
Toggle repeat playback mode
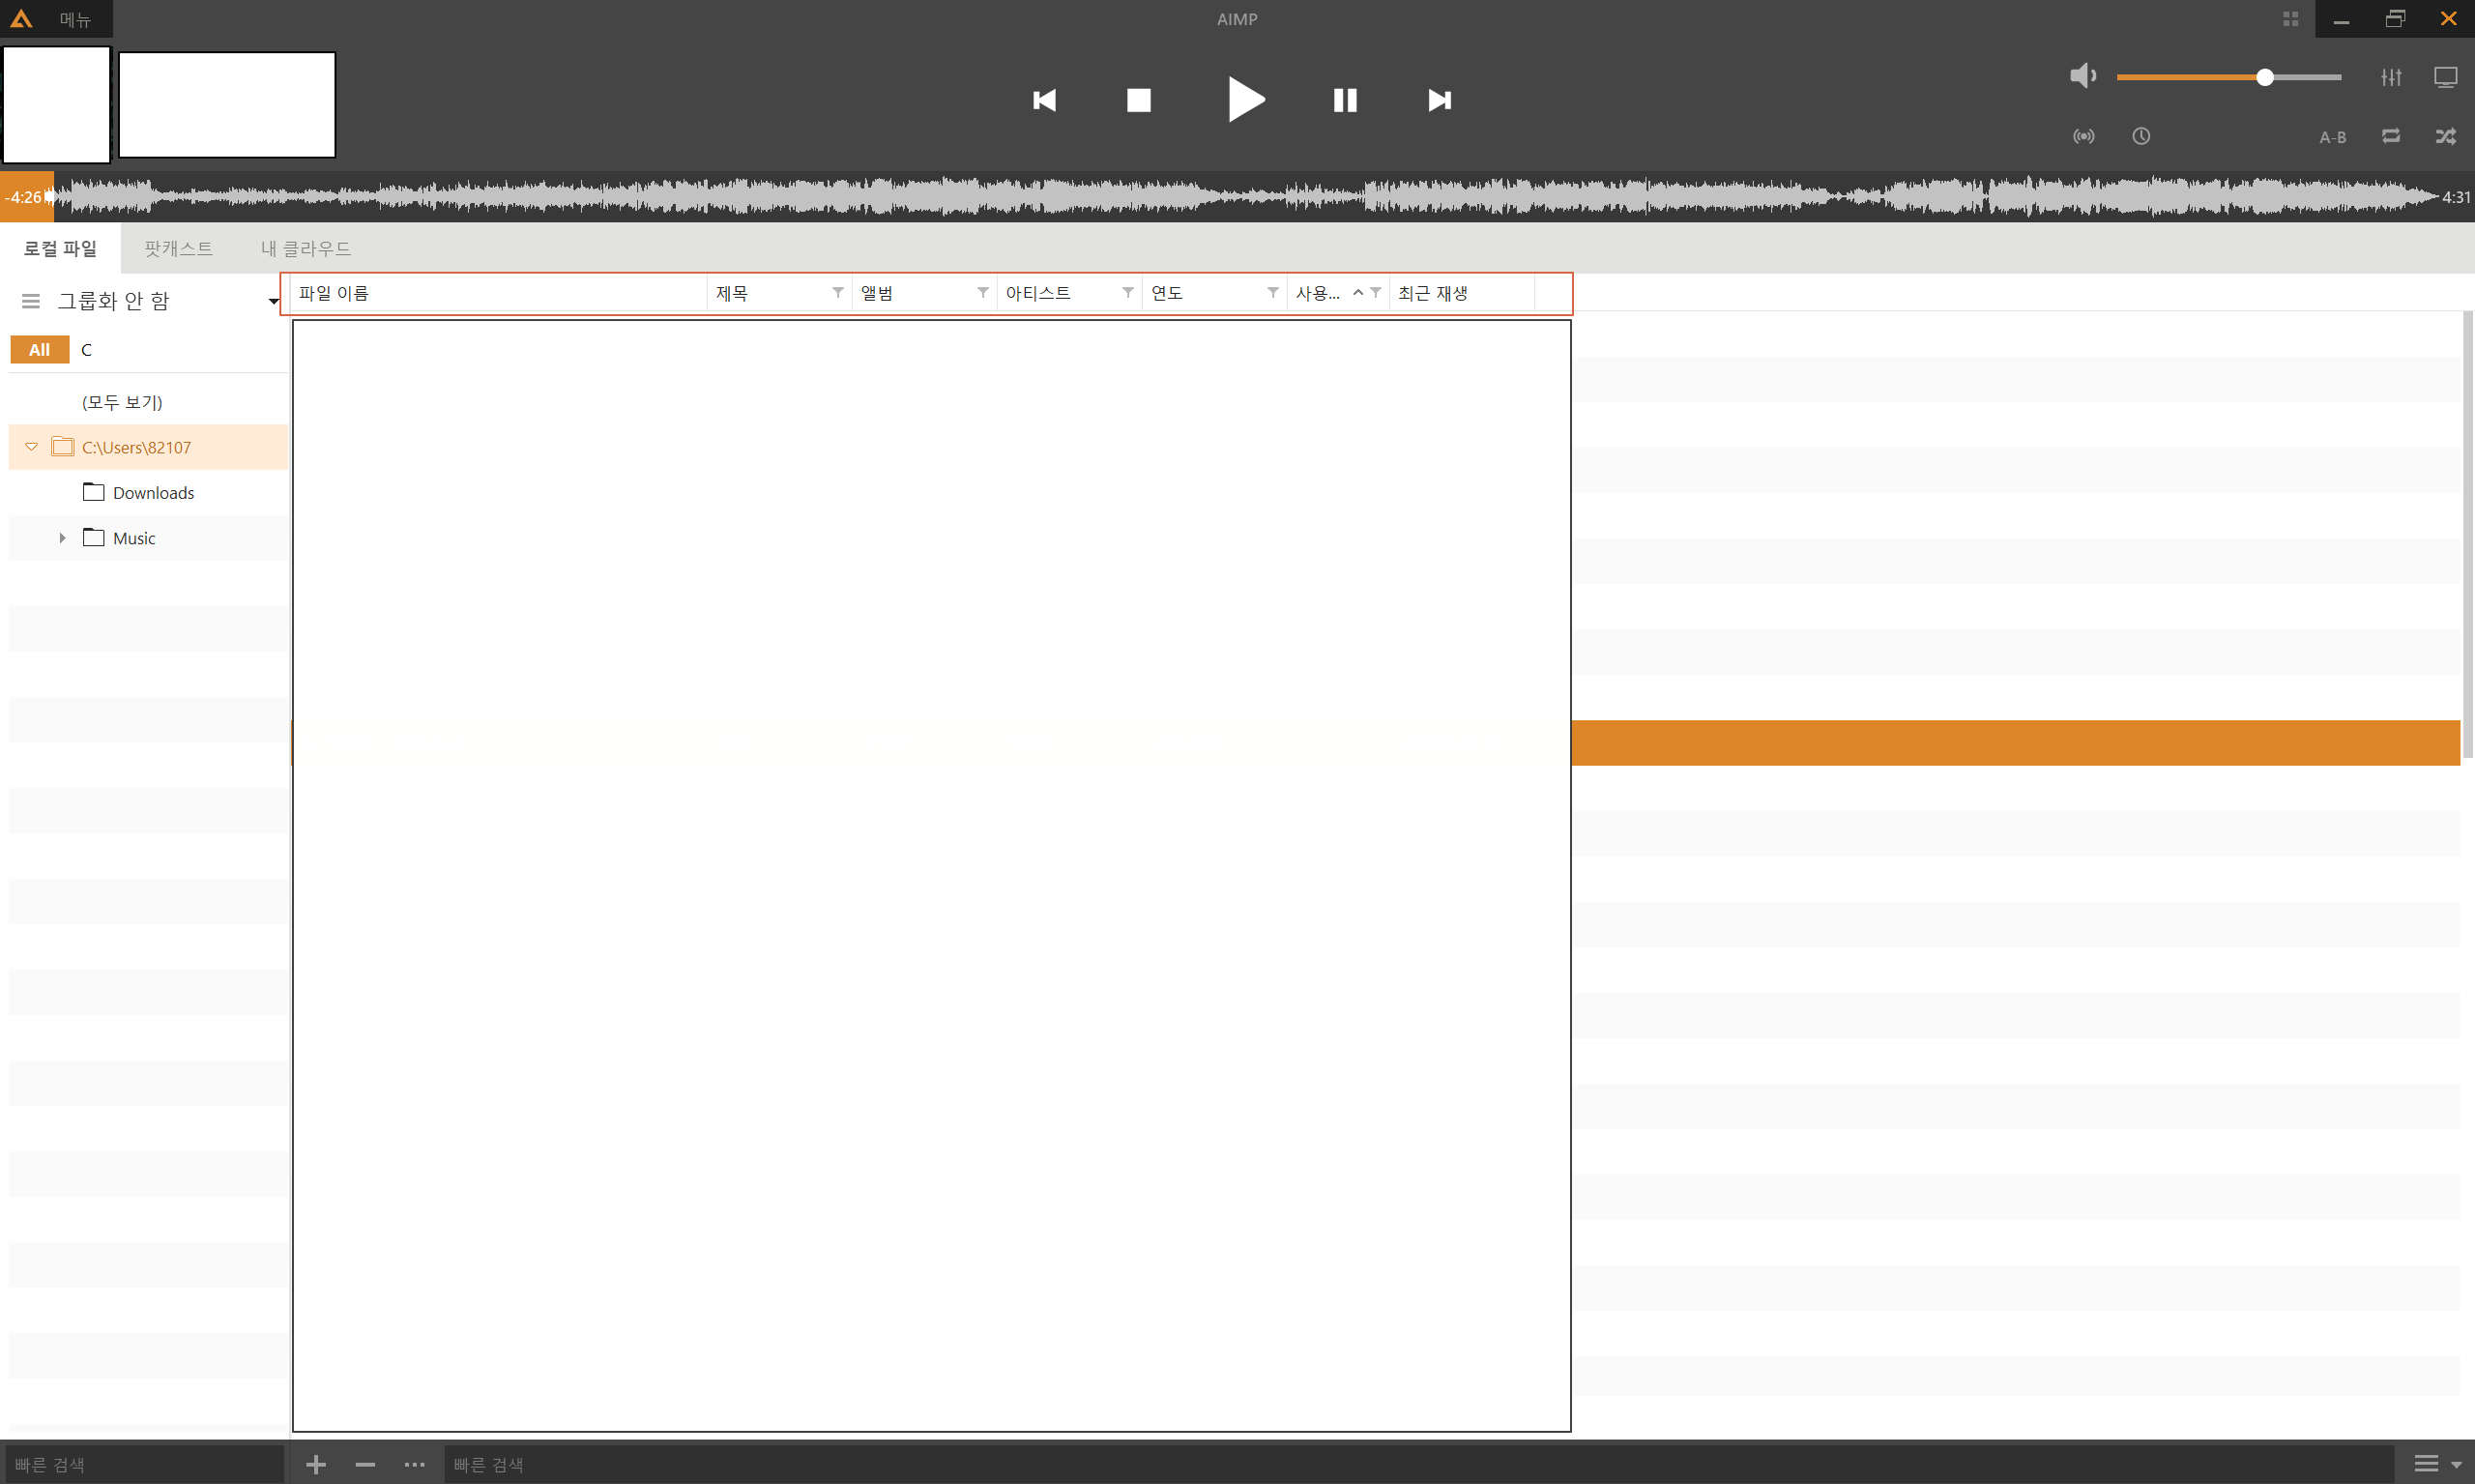pos(2391,136)
